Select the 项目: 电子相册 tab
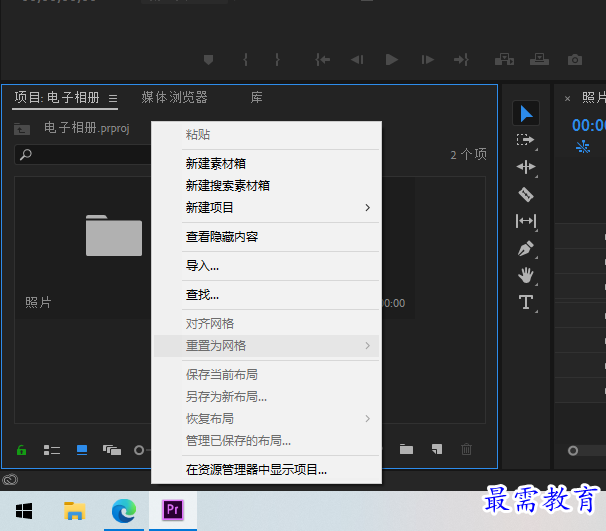 point(57,97)
